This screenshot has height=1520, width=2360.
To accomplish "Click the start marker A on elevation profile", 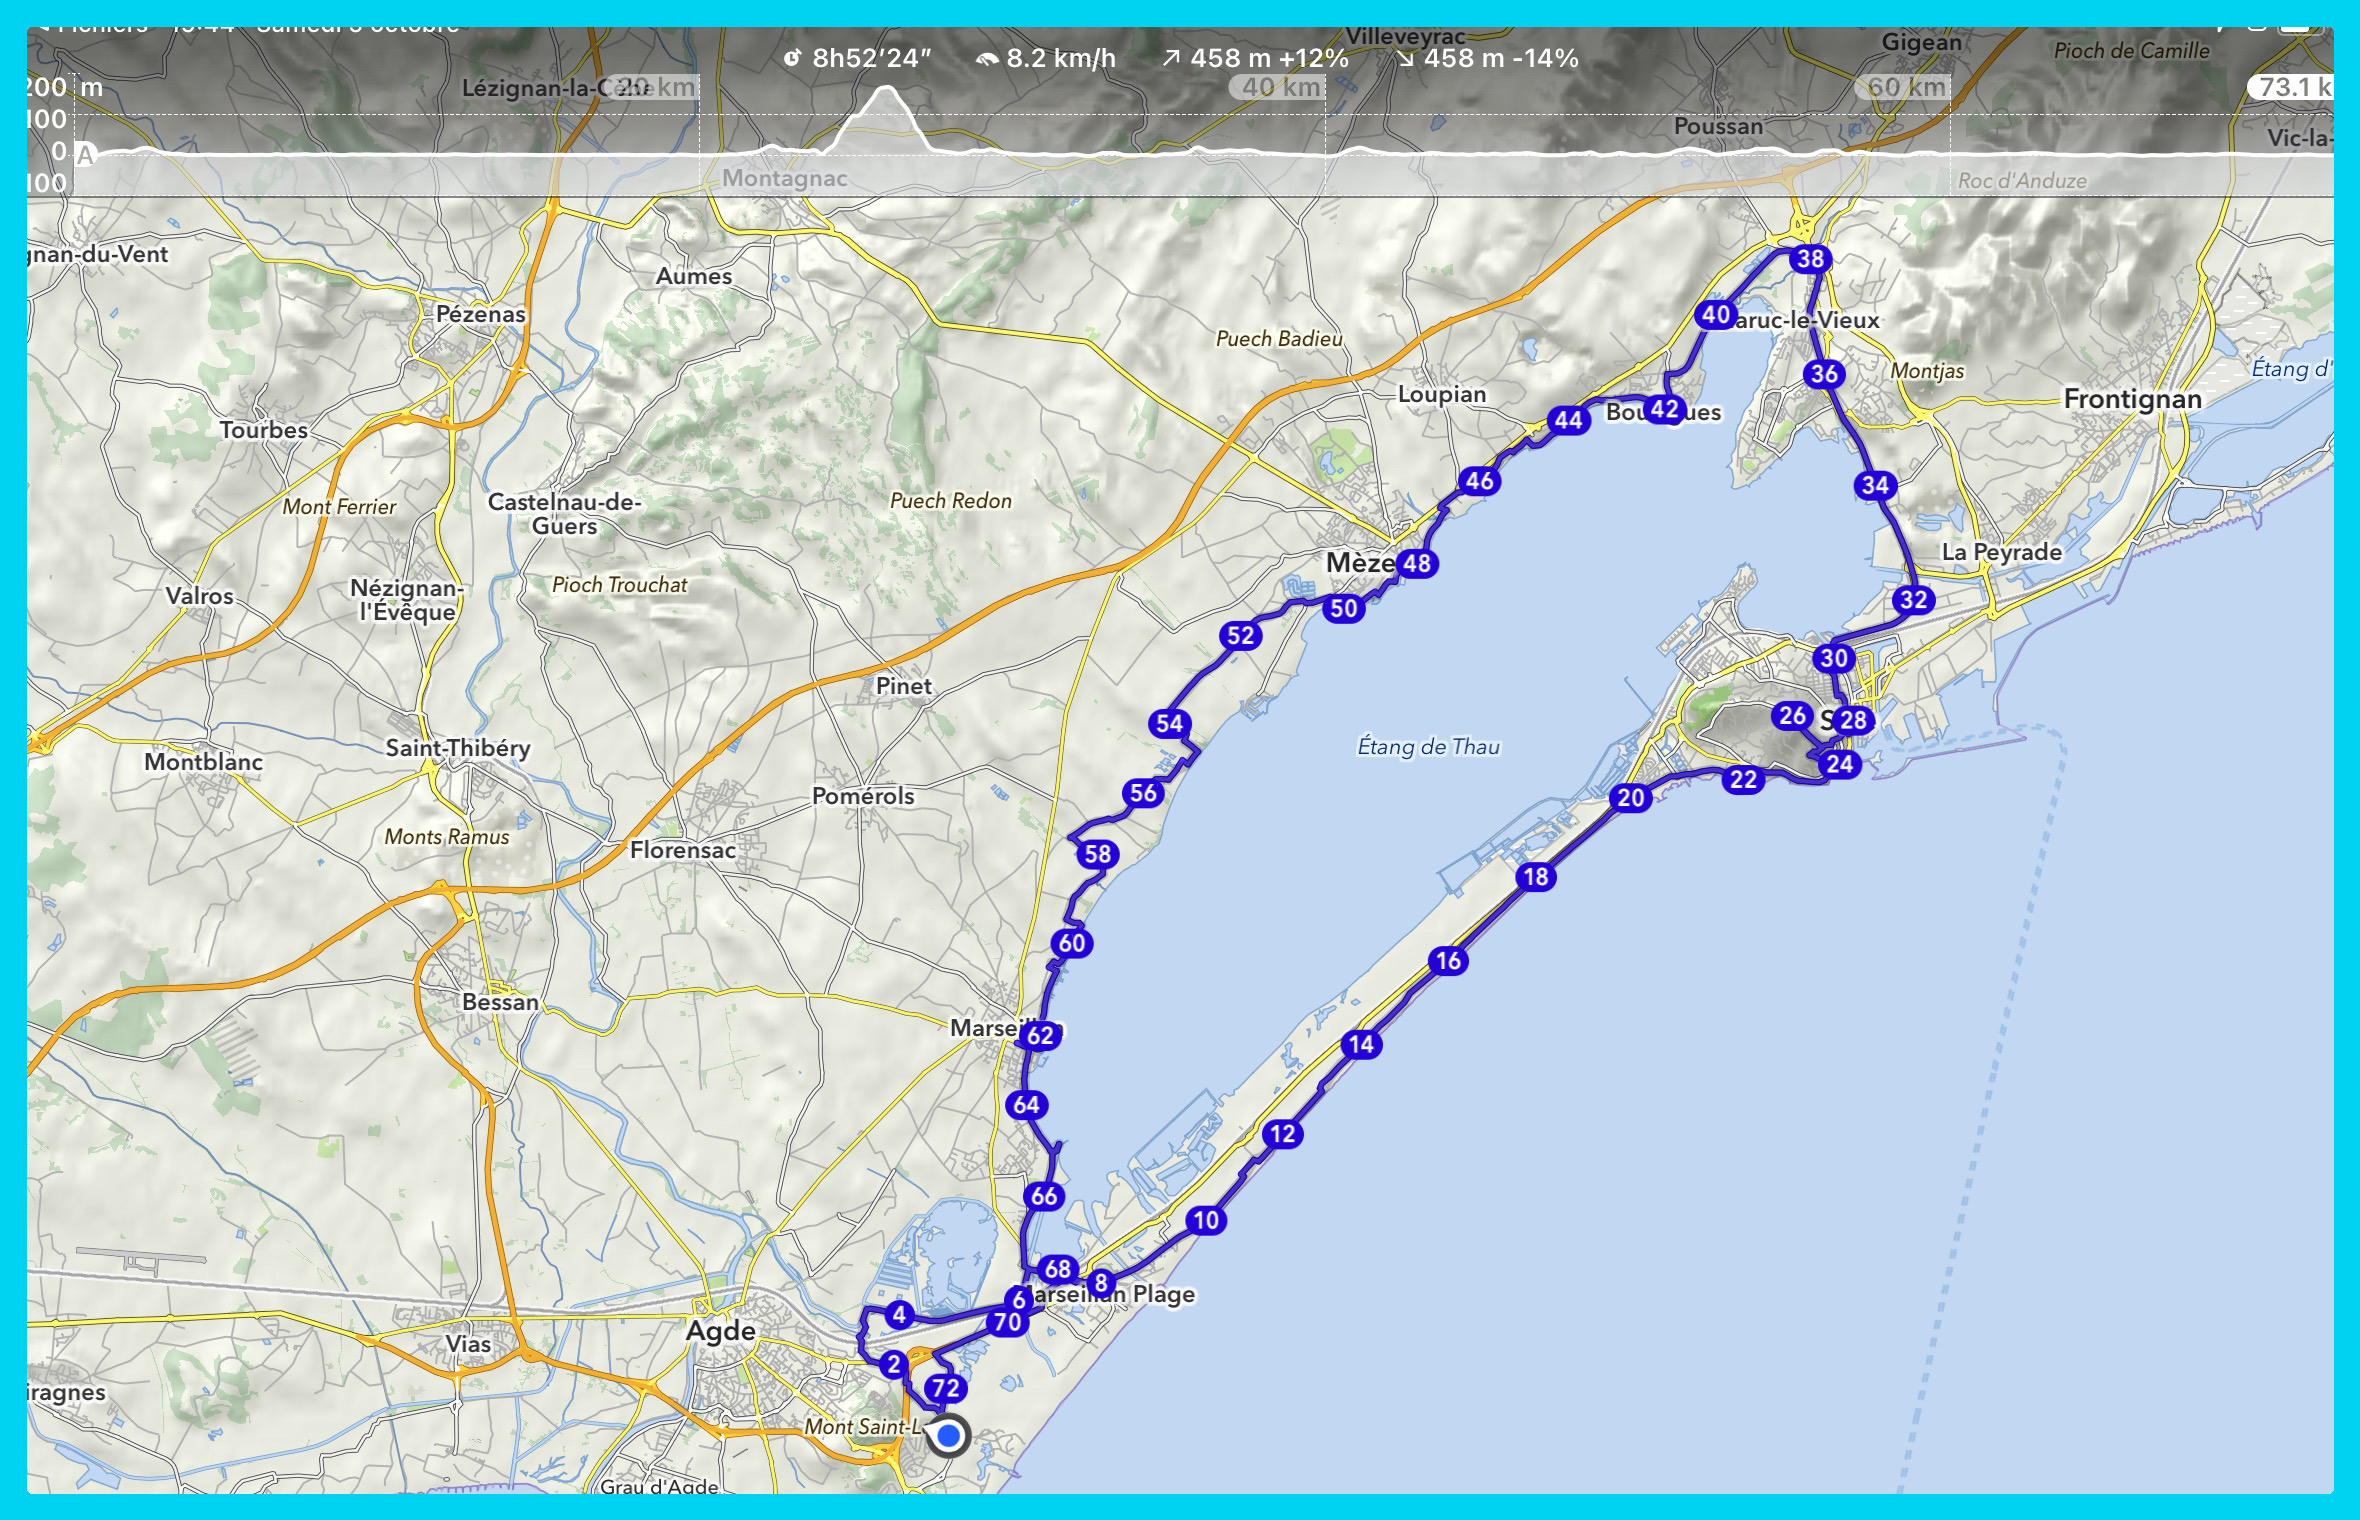I will tap(86, 156).
